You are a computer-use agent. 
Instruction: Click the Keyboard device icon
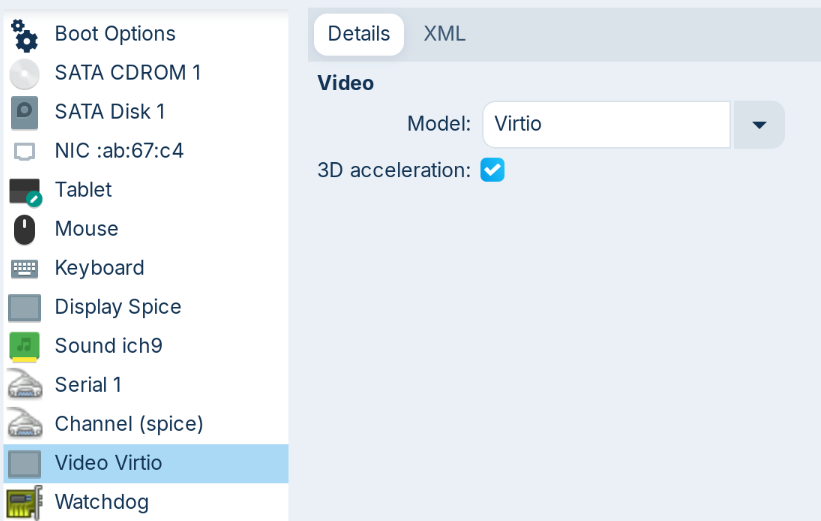pos(25,268)
